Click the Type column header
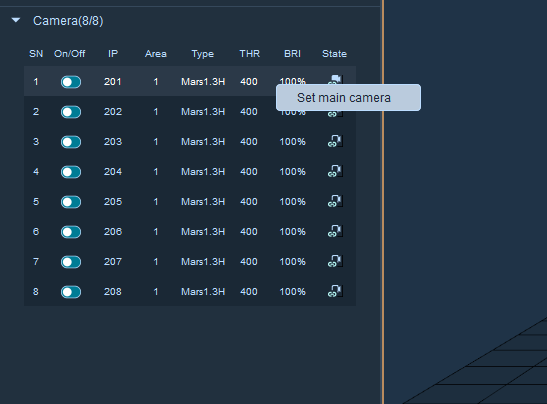Viewport: 547px width, 404px height. pyautogui.click(x=203, y=54)
